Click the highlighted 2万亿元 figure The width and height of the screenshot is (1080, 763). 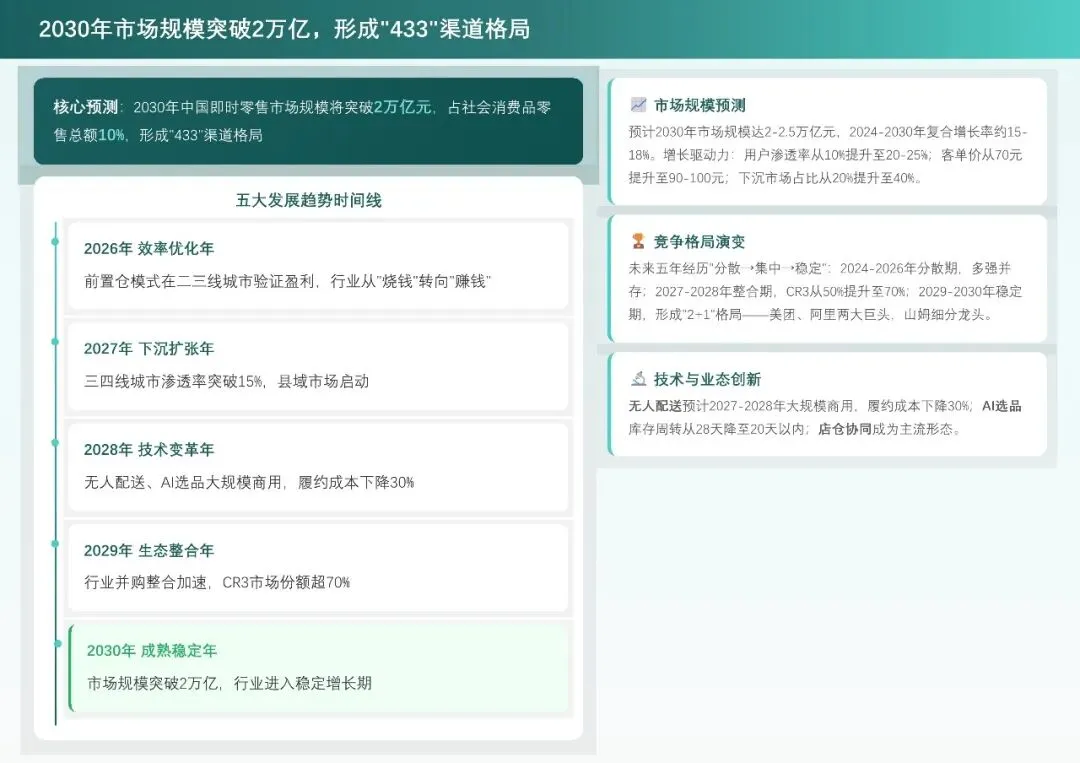[x=403, y=107]
